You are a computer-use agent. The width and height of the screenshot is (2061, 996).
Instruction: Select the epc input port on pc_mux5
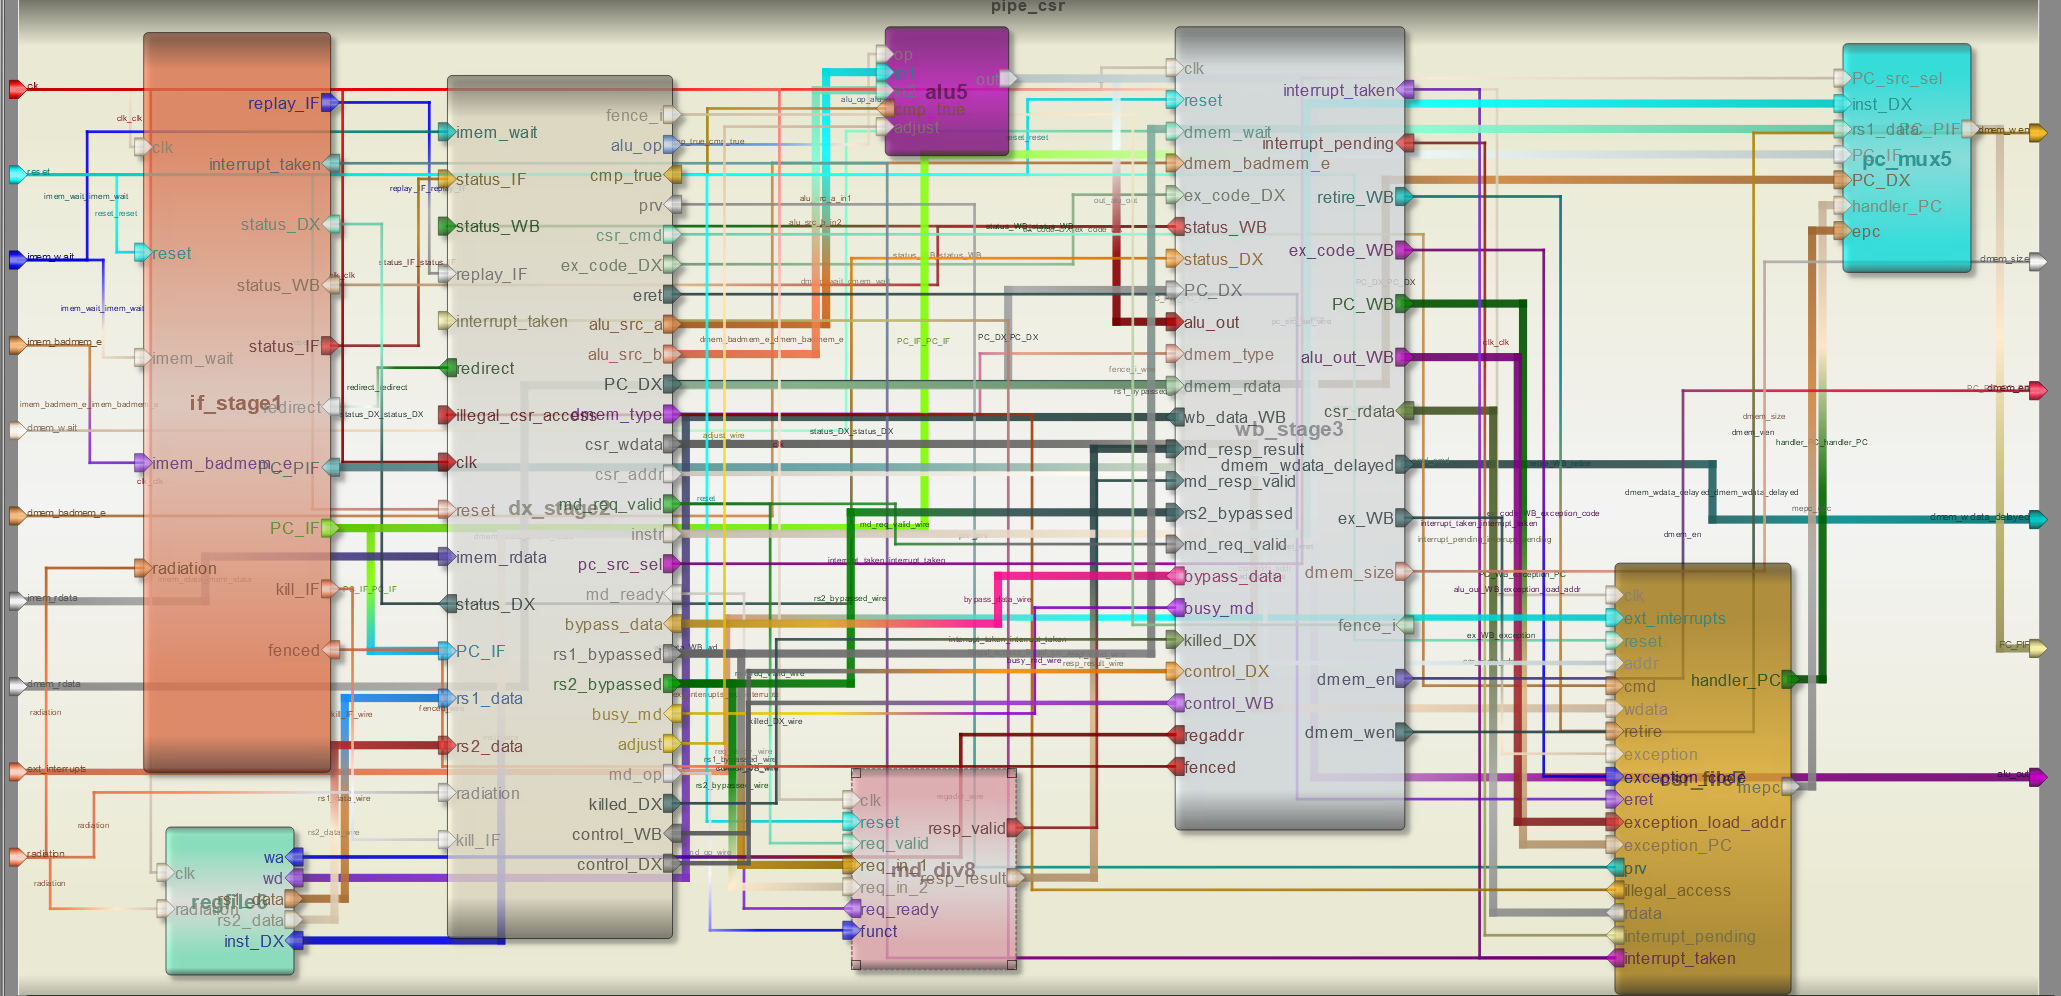click(x=1842, y=231)
